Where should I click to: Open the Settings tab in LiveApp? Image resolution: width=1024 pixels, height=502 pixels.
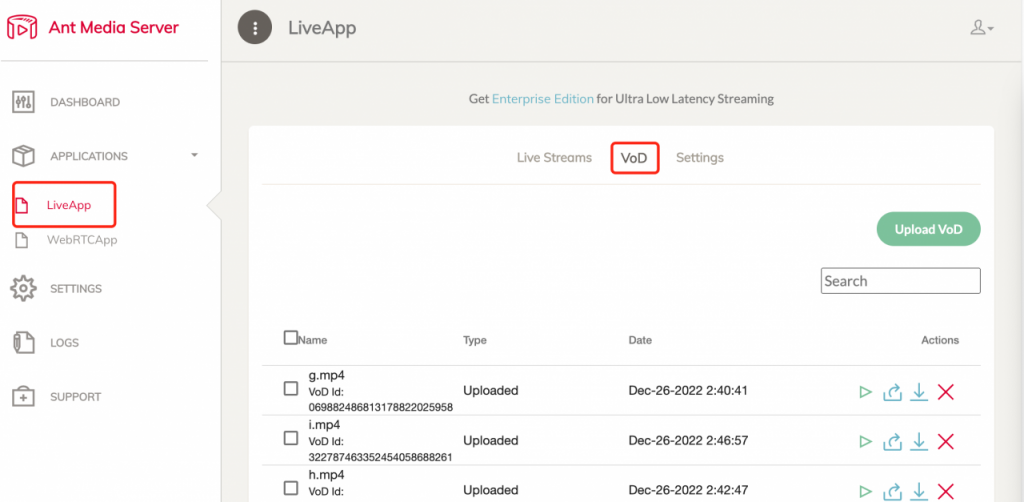pyautogui.click(x=700, y=158)
